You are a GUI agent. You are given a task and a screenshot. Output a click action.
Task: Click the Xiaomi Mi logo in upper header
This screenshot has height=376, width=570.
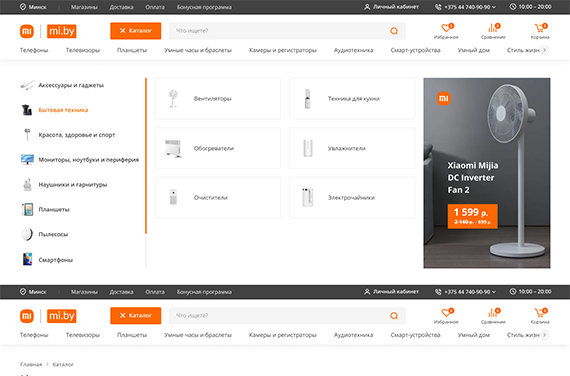pyautogui.click(x=27, y=31)
